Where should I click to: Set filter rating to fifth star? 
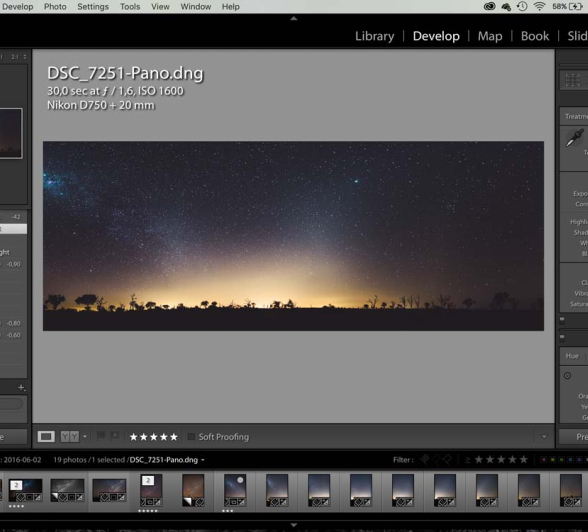[524, 459]
